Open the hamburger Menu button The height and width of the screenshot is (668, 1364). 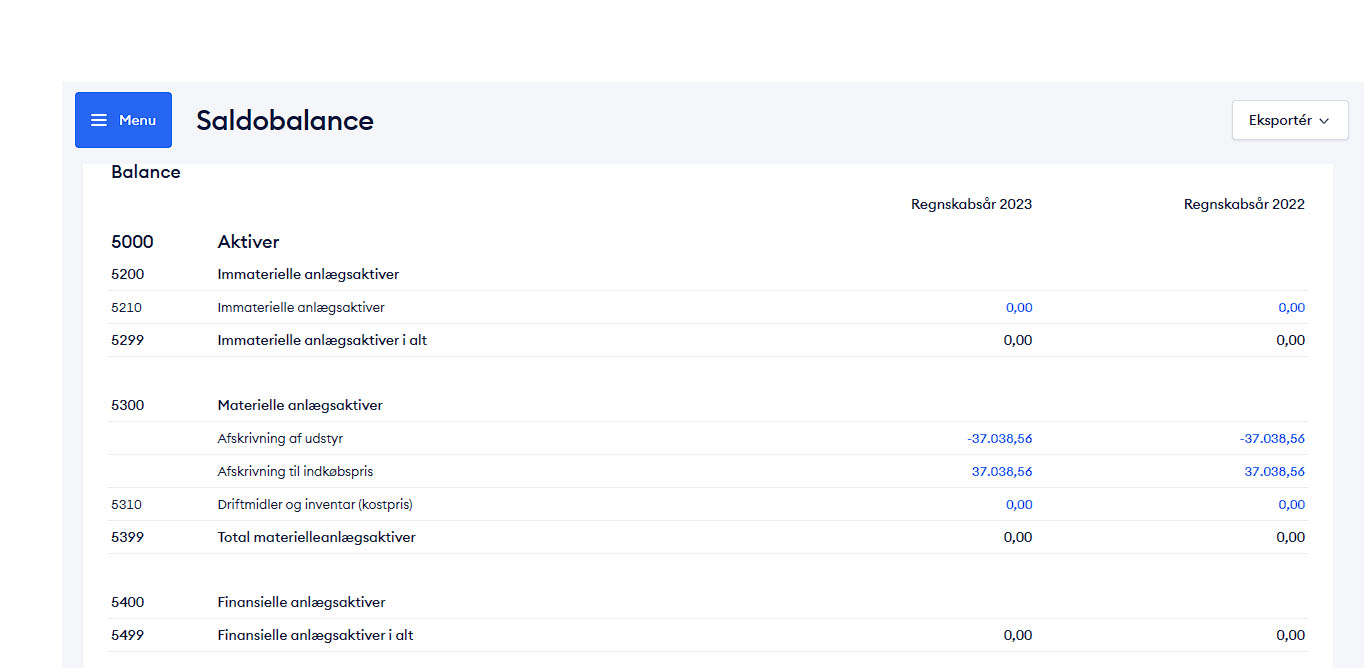(x=123, y=120)
